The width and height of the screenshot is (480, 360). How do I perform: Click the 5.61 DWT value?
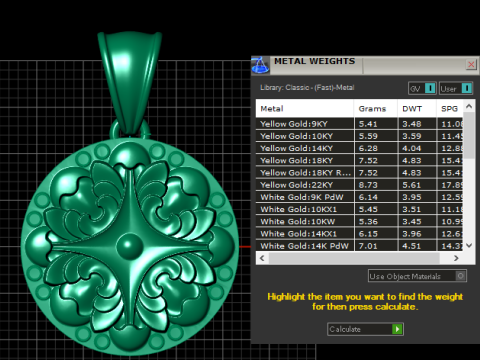coord(412,185)
